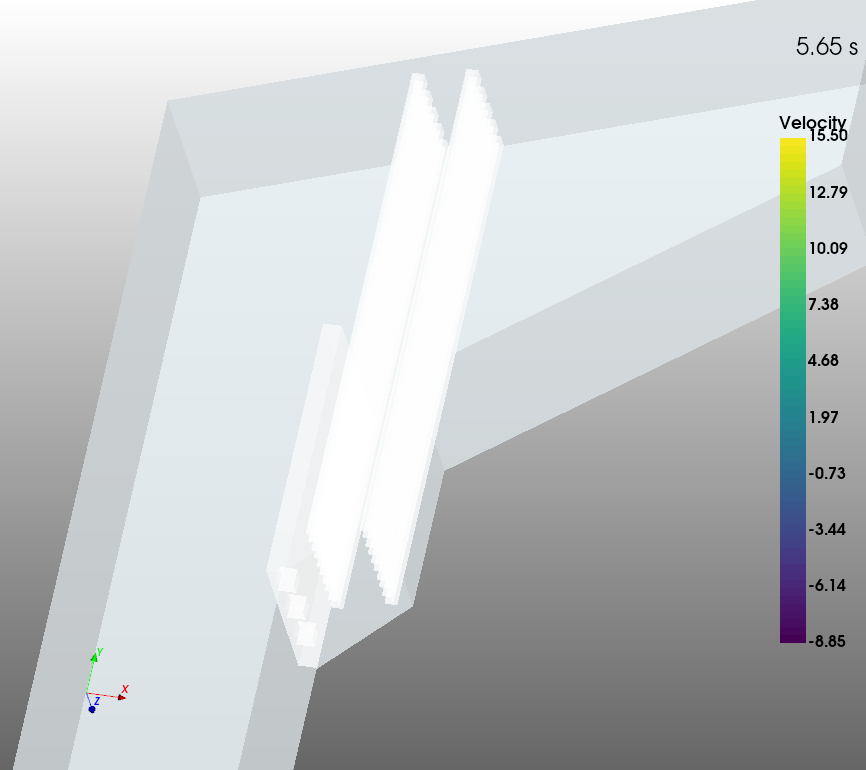
Task: Click the -6.14 legend value
Action: pyautogui.click(x=827, y=586)
